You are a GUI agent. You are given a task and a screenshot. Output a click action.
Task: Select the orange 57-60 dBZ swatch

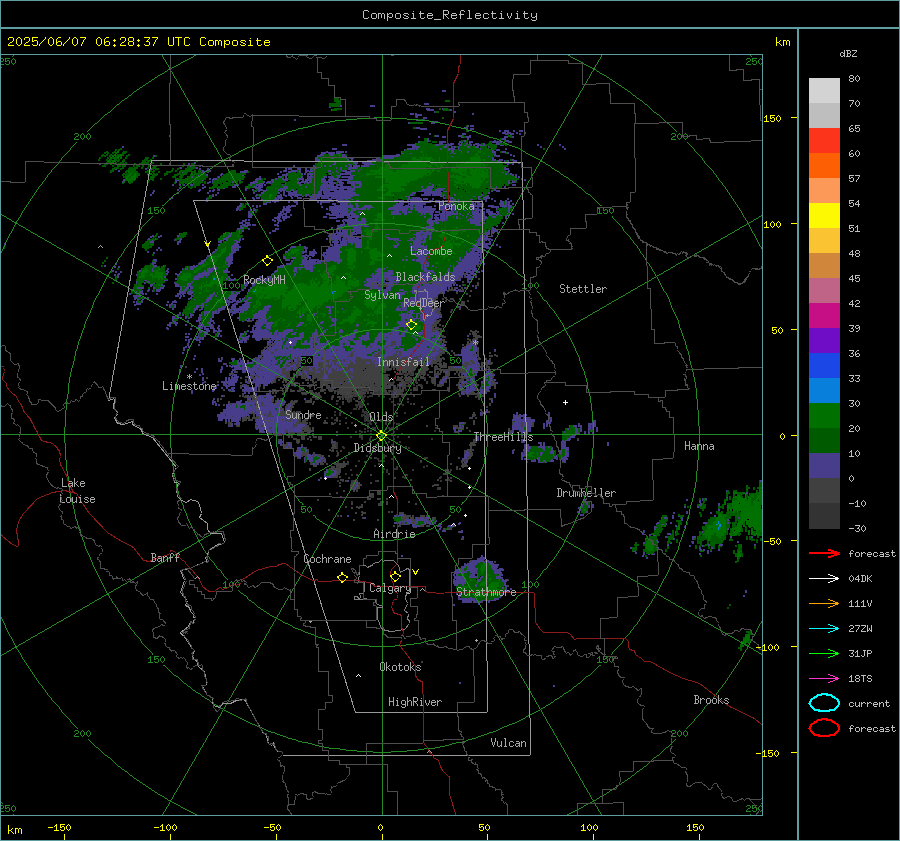point(824,165)
